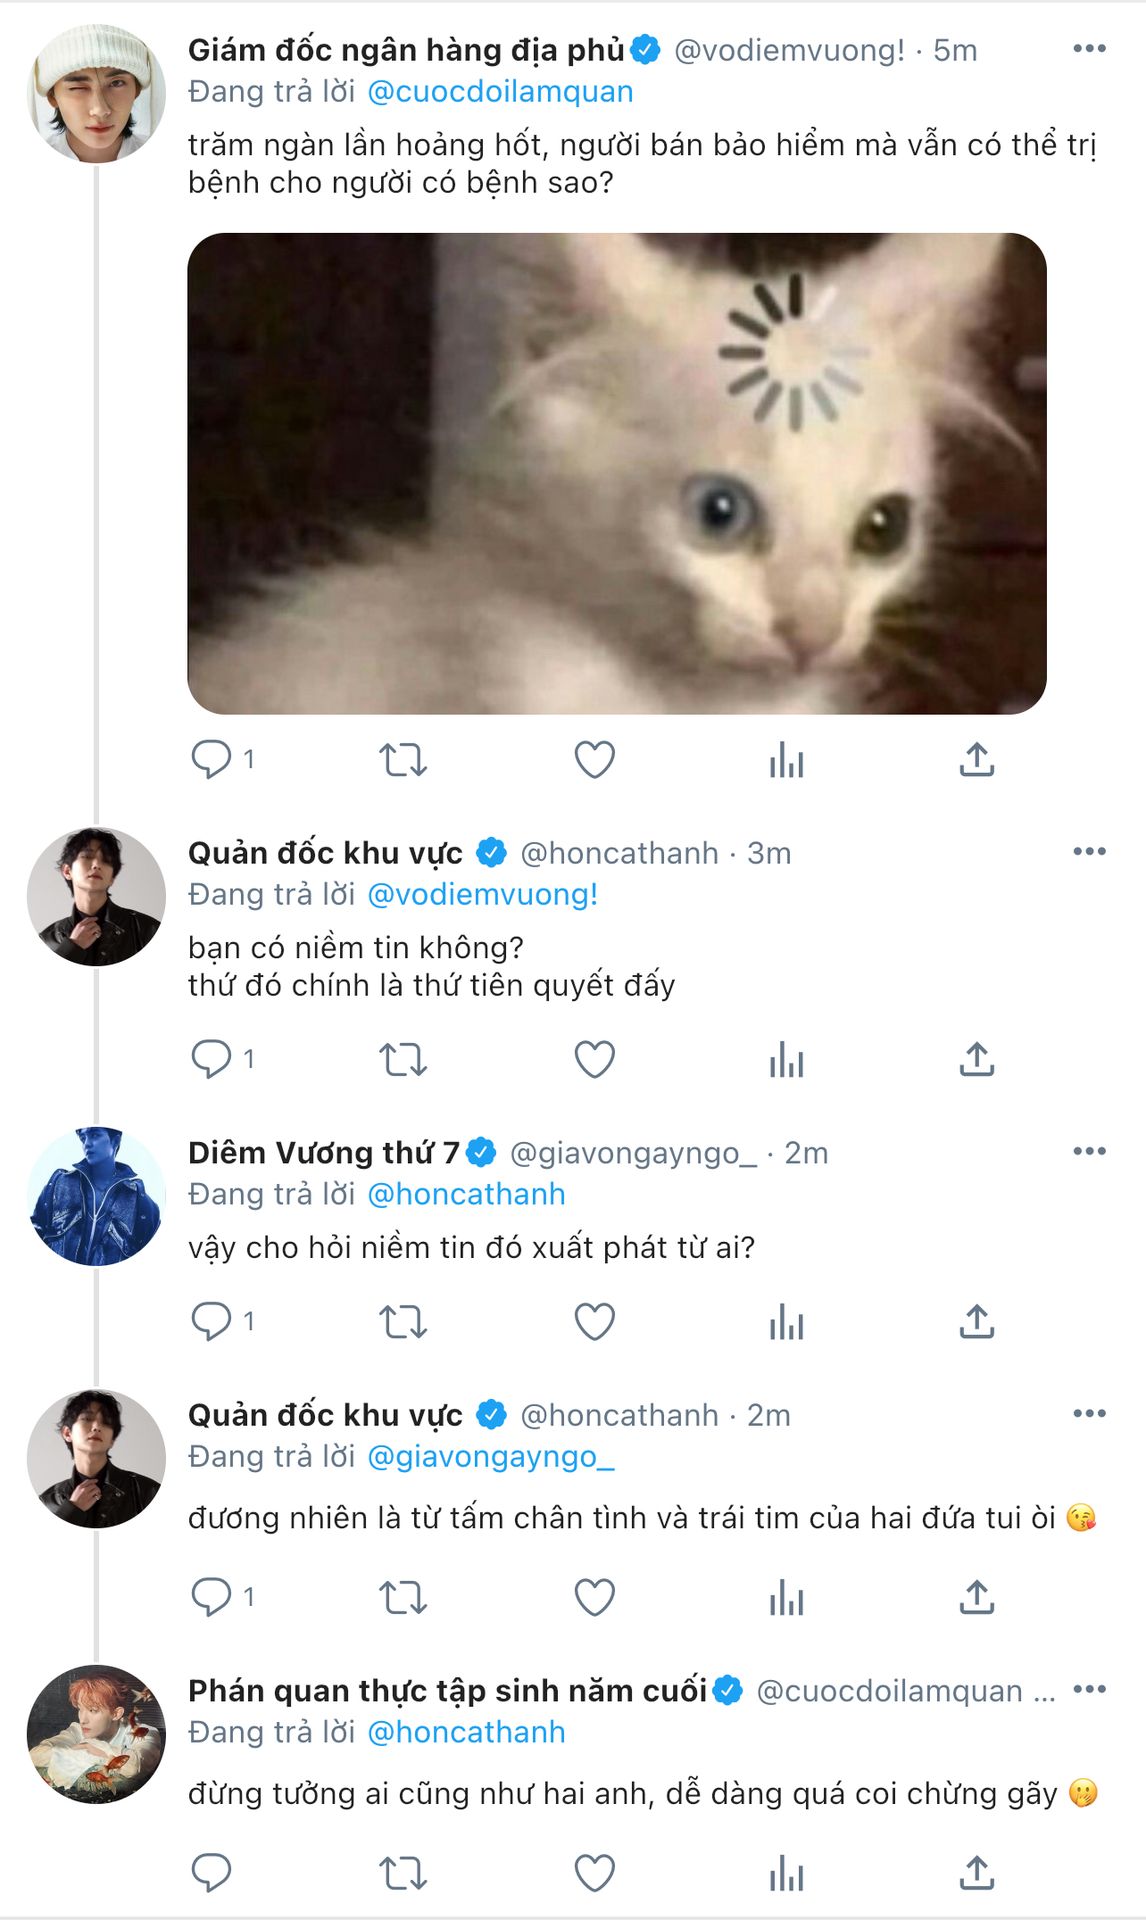Retweet Diêm Vương thứ 7's question tweet
Viewport: 1146px width, 1920px height.
pyautogui.click(x=403, y=1322)
